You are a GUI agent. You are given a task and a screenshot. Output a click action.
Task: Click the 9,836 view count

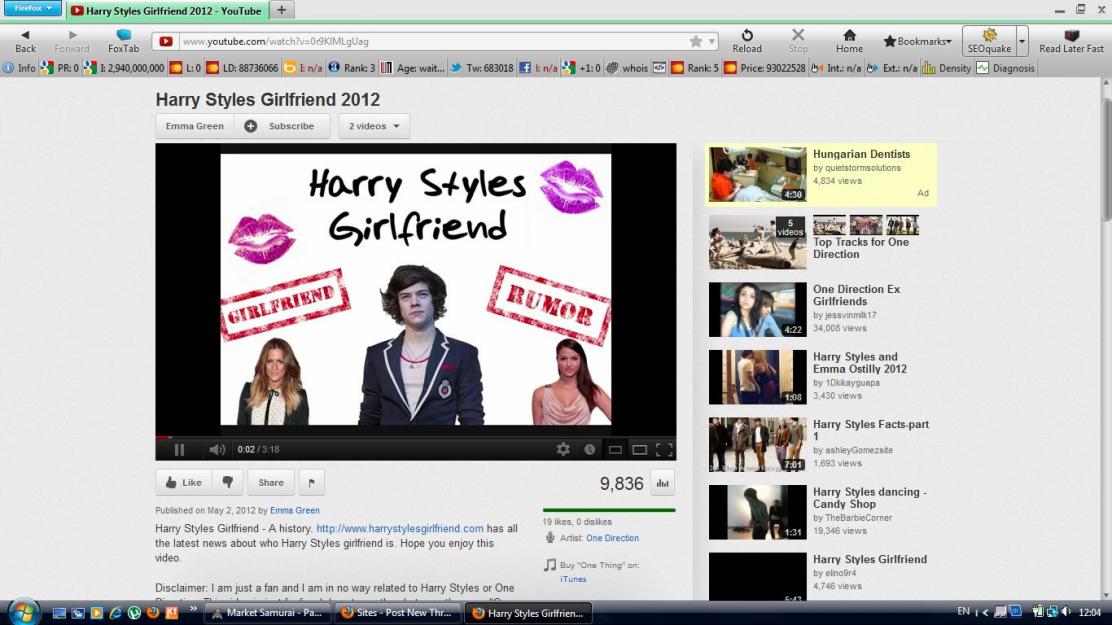point(621,484)
